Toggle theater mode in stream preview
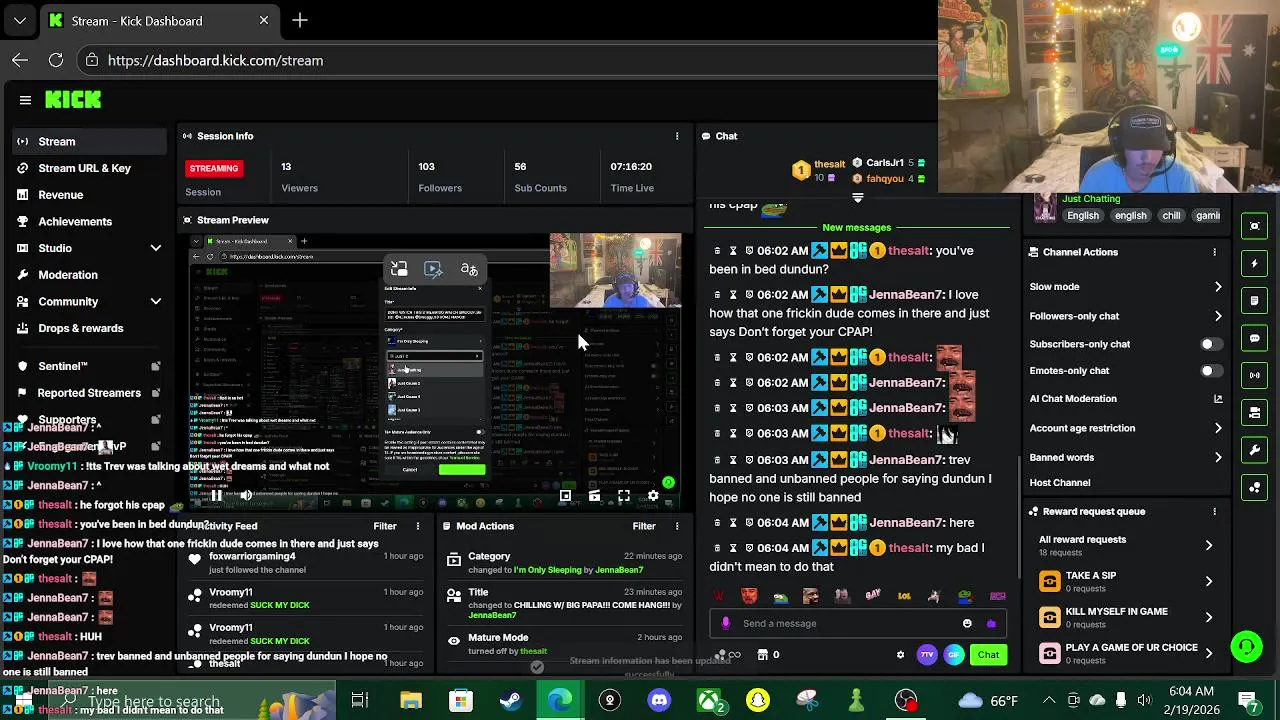Image resolution: width=1280 pixels, height=720 pixels. tap(594, 495)
